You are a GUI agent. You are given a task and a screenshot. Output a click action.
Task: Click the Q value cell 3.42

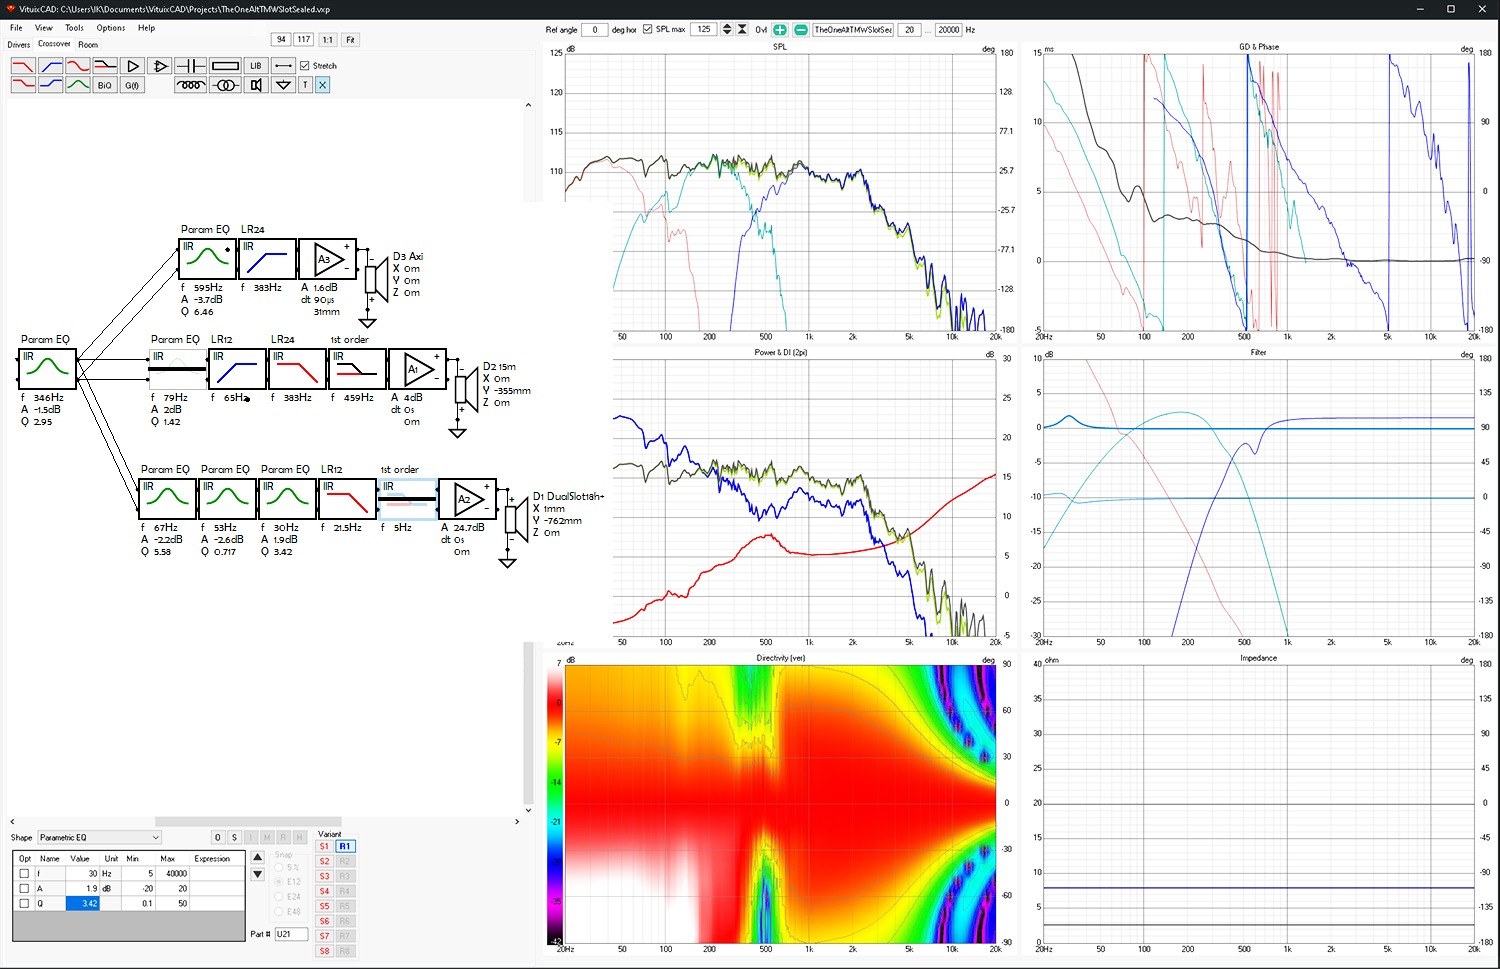click(x=83, y=903)
